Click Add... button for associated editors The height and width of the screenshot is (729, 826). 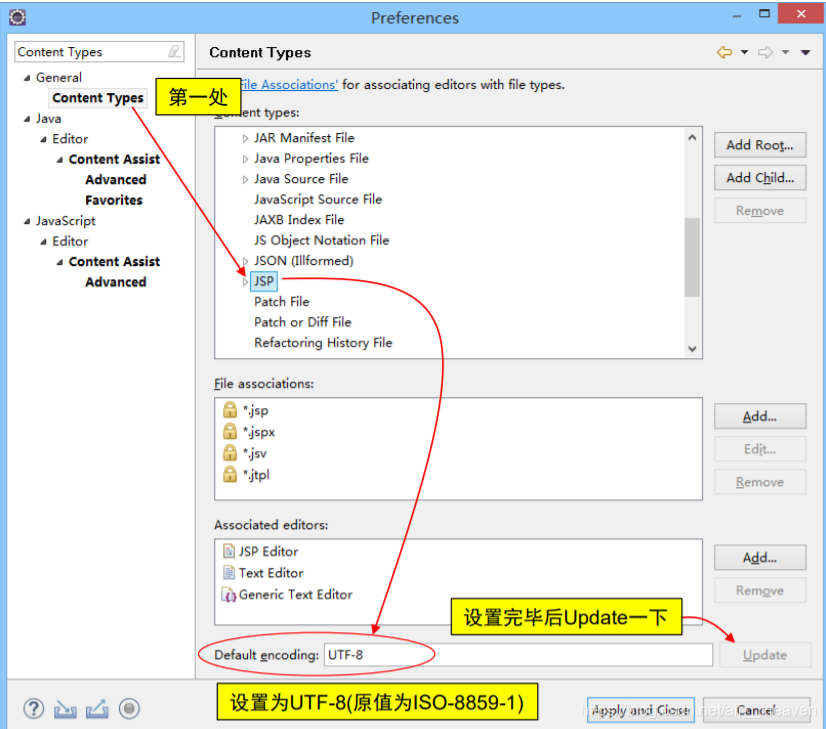(760, 557)
